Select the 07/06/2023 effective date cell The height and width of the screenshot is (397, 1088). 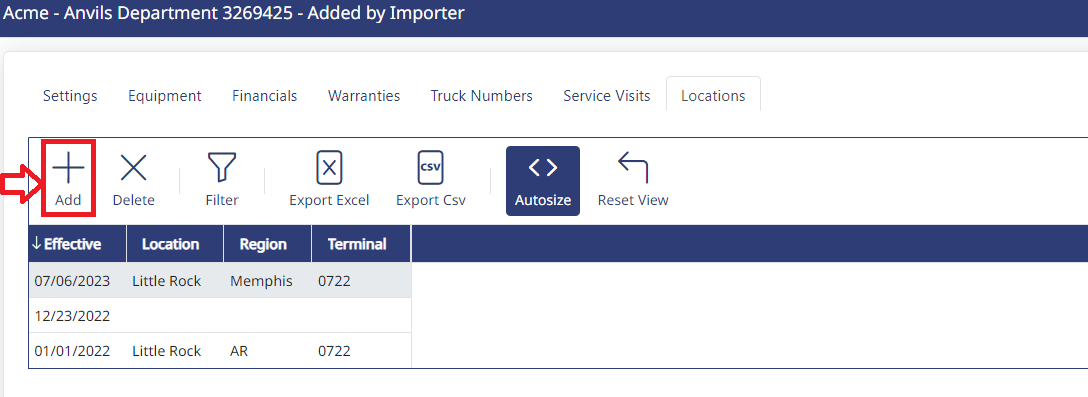[x=78, y=281]
